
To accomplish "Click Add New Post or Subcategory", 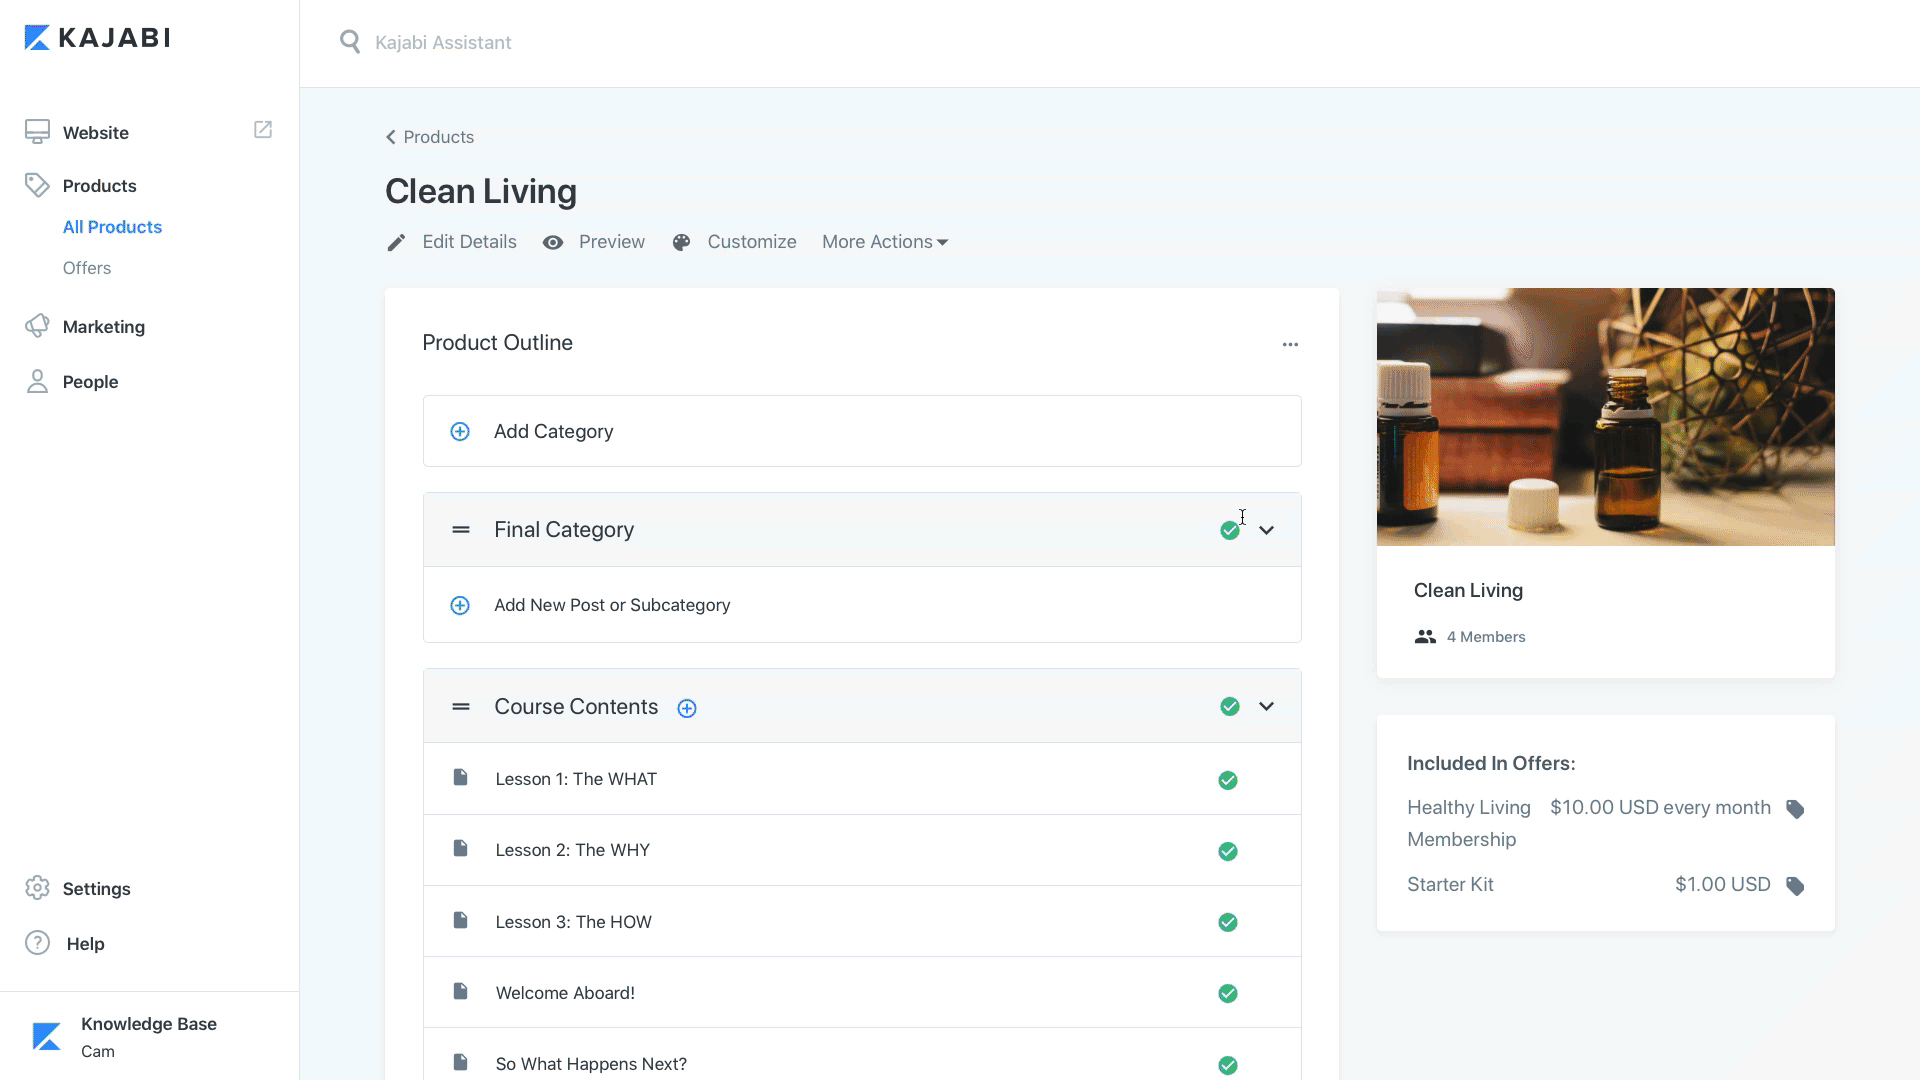I will [x=611, y=605].
